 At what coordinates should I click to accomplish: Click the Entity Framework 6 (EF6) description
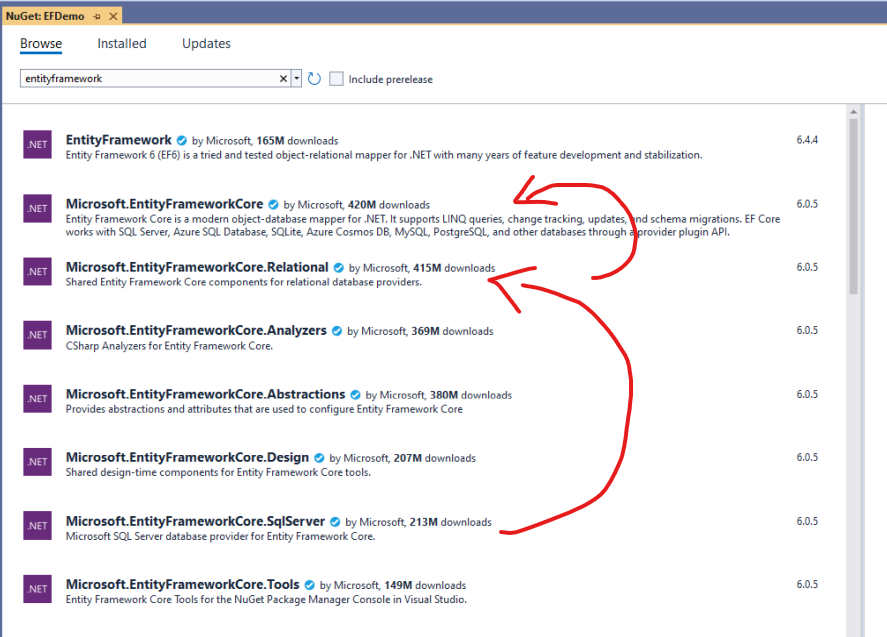[x=384, y=155]
